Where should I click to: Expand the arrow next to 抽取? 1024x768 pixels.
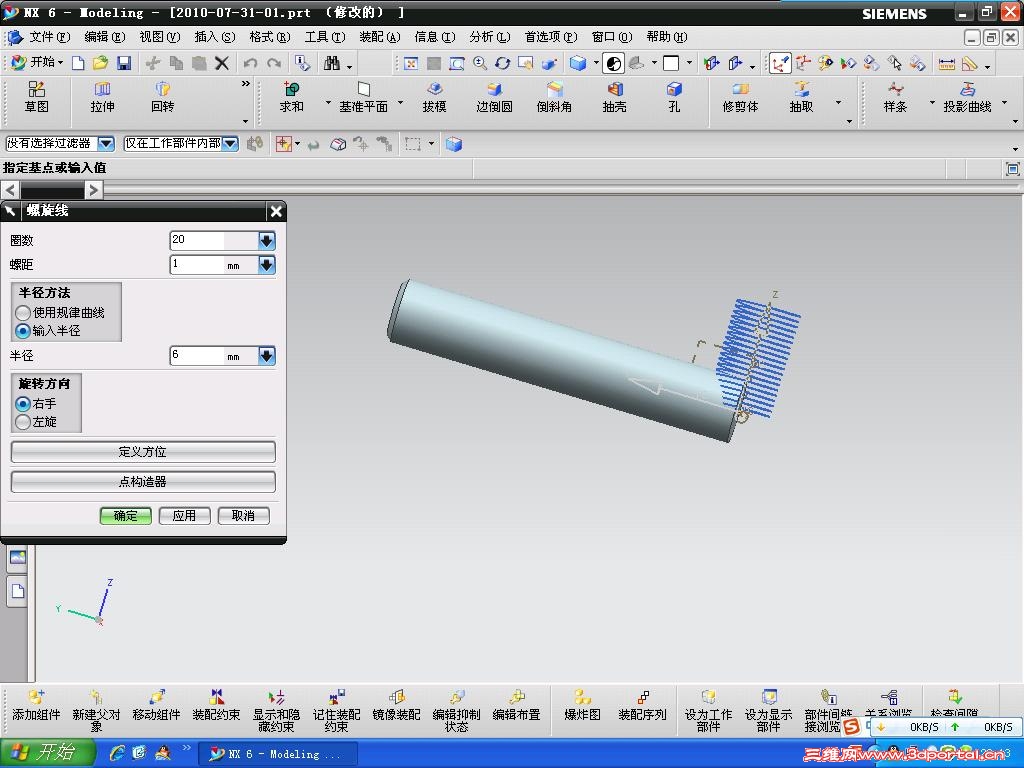pos(838,103)
